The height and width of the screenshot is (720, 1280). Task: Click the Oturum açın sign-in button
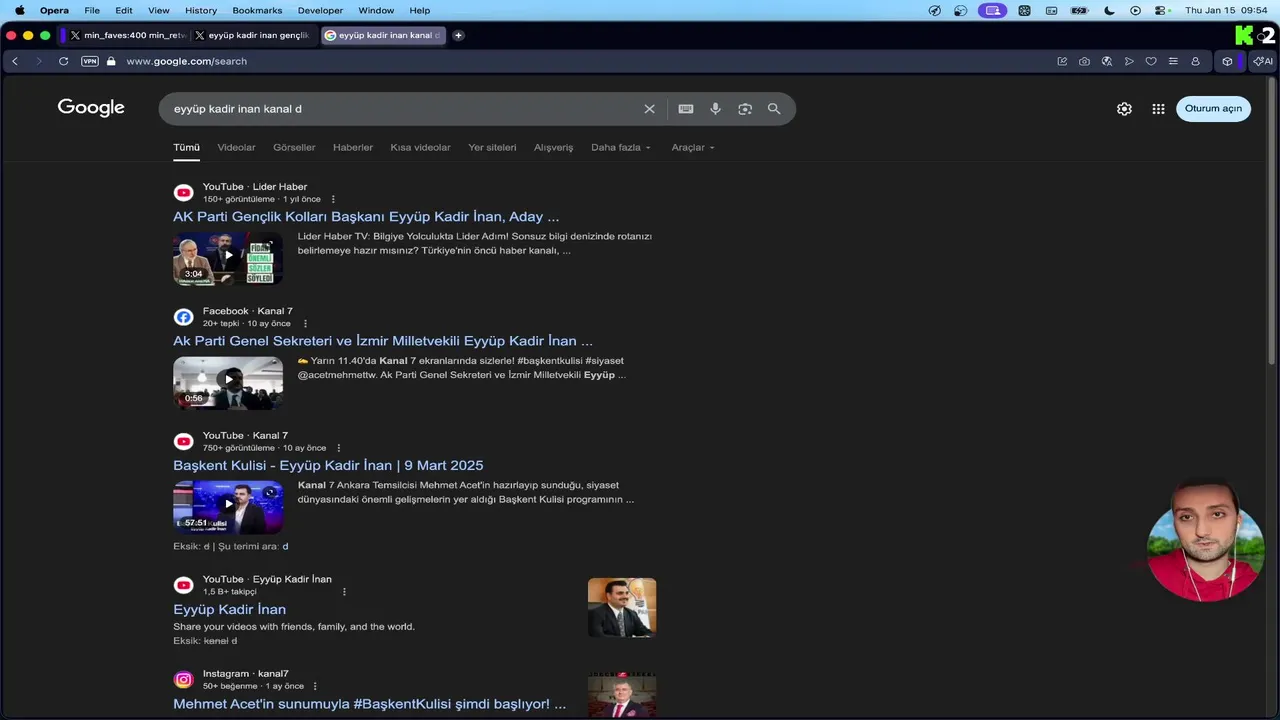pyautogui.click(x=1213, y=109)
